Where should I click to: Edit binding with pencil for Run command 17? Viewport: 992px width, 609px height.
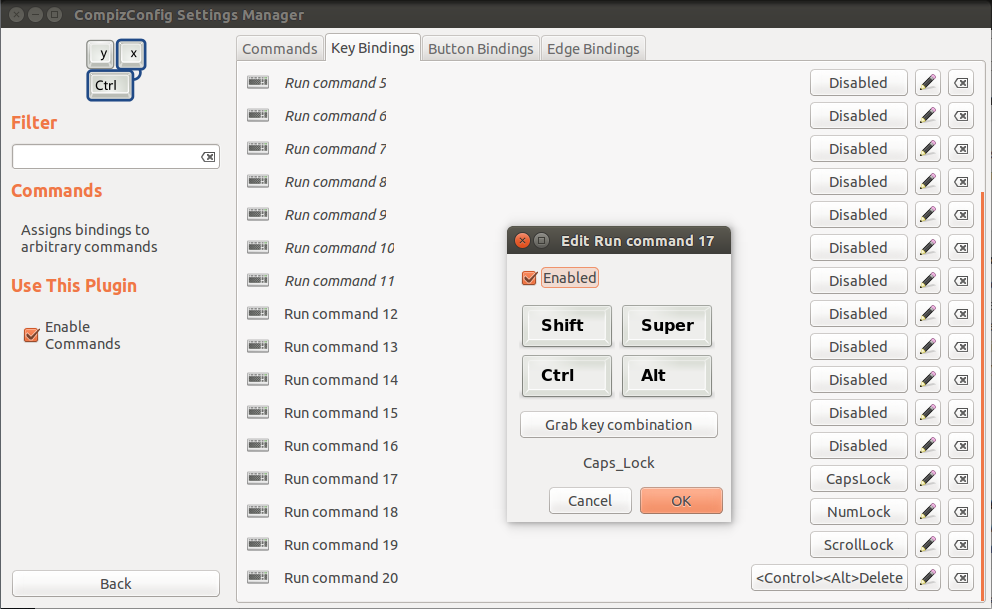(928, 479)
